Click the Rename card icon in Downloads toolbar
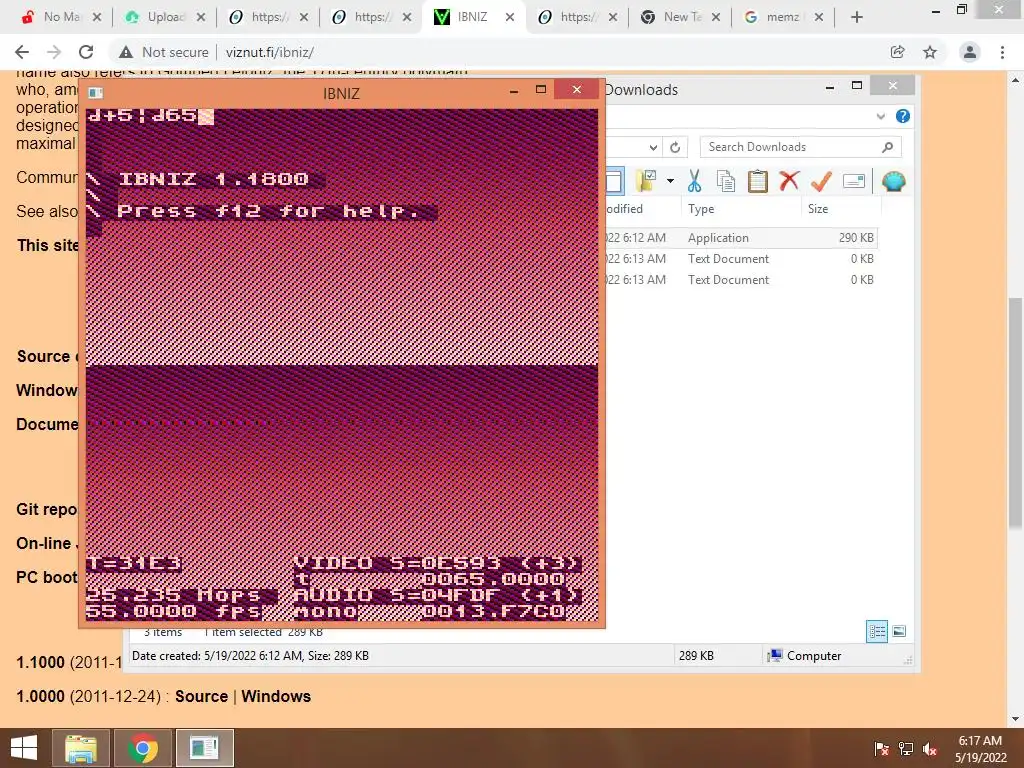Screen dimensions: 1024x768 [854, 181]
